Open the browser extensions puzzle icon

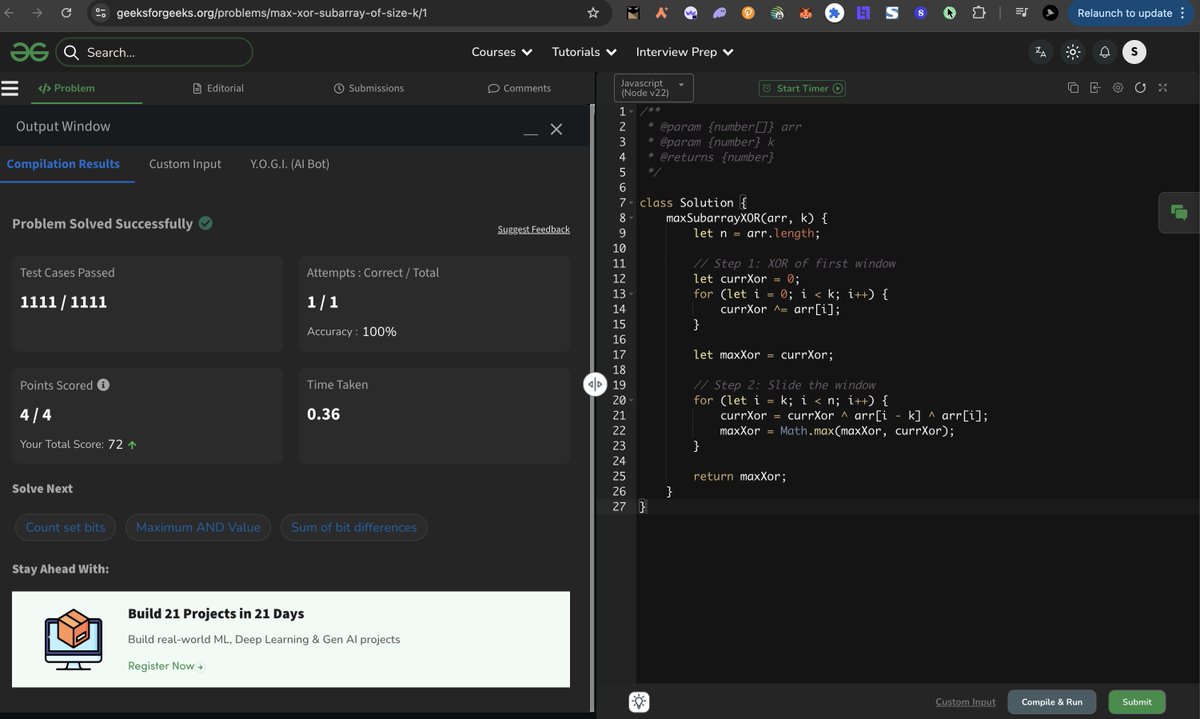(979, 13)
